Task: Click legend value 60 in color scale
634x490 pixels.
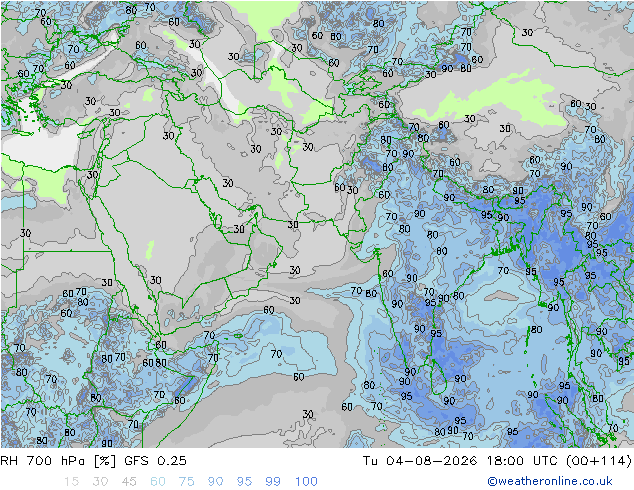Action: pos(158,482)
